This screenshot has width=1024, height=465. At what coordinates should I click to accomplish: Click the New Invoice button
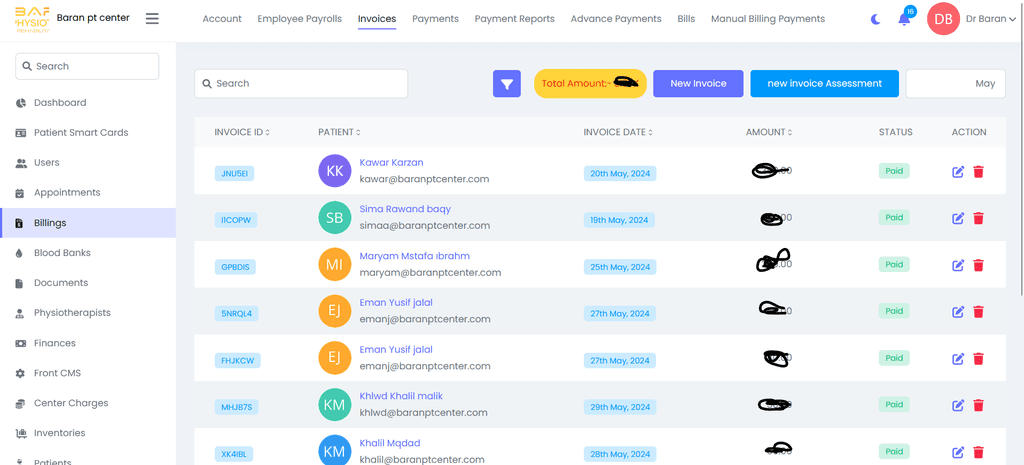698,84
